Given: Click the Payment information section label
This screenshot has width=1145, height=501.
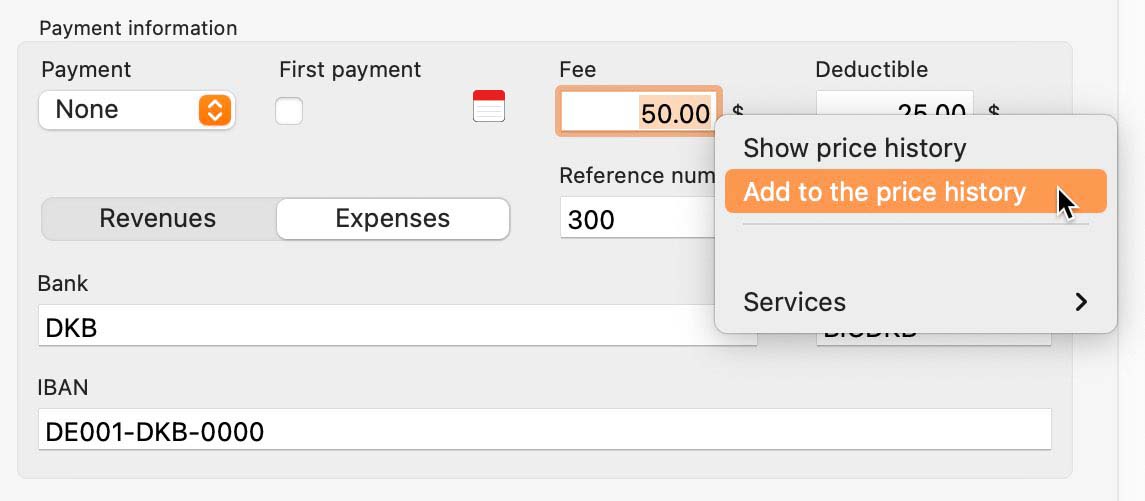Looking at the screenshot, I should tap(138, 28).
